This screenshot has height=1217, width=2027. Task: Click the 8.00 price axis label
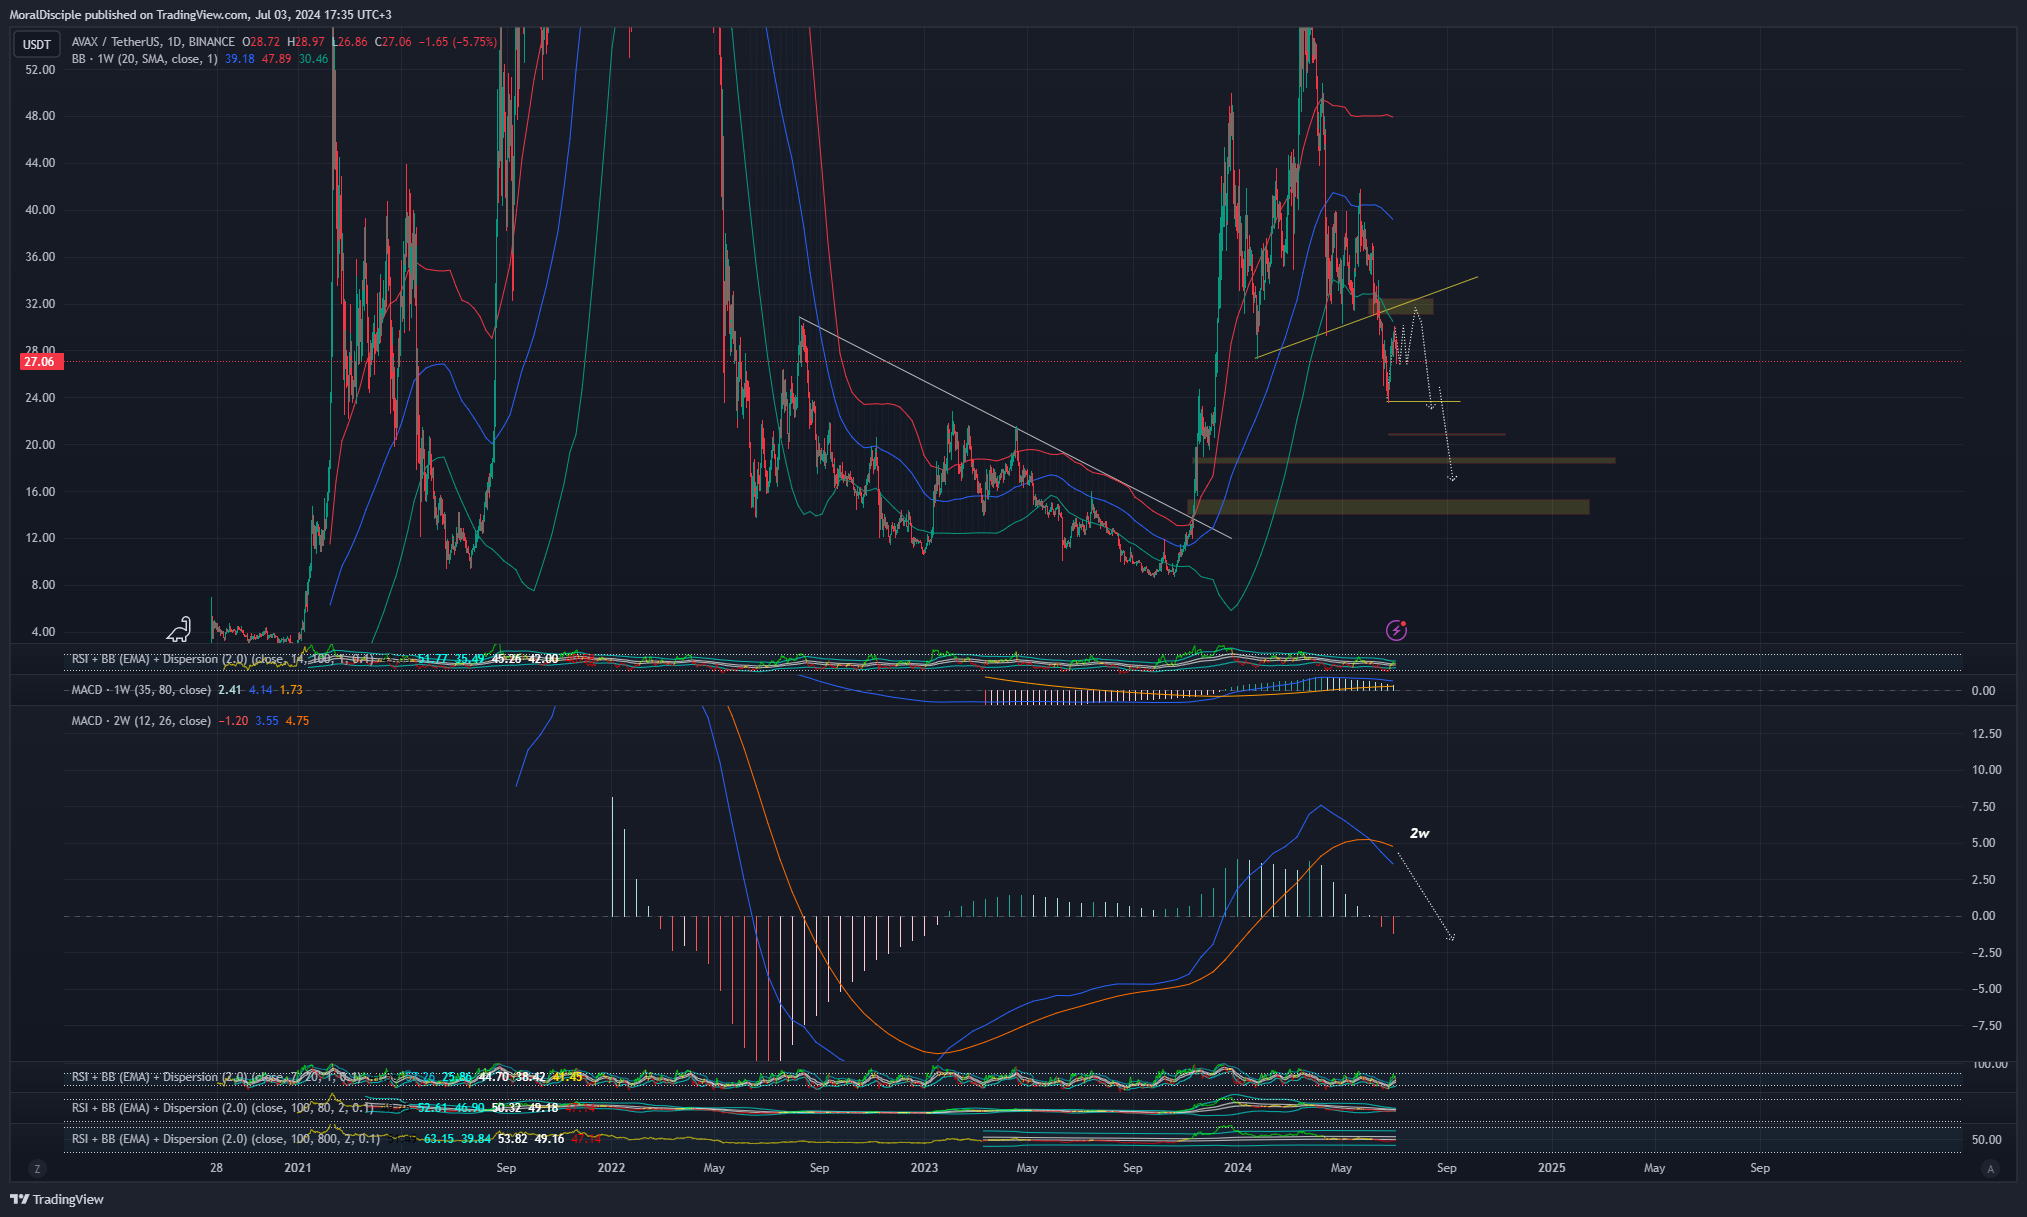click(43, 585)
